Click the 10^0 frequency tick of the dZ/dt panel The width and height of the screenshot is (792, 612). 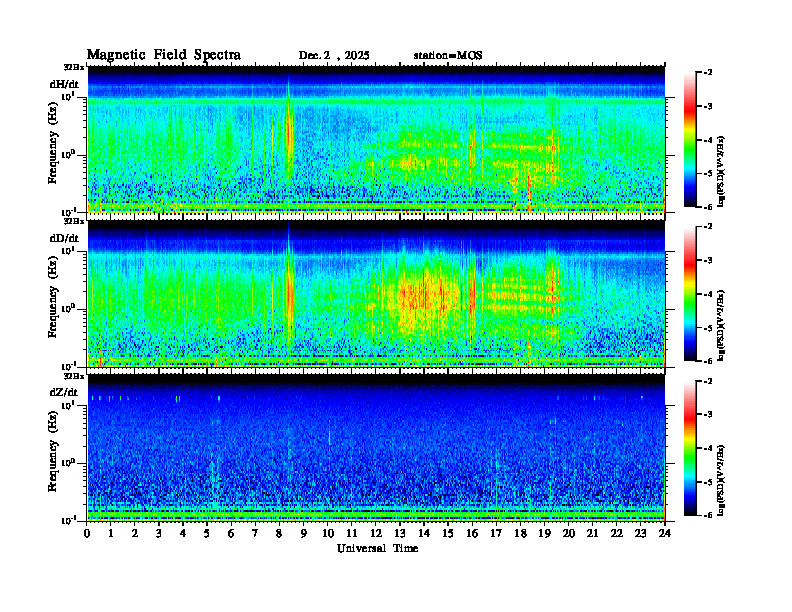[68, 463]
